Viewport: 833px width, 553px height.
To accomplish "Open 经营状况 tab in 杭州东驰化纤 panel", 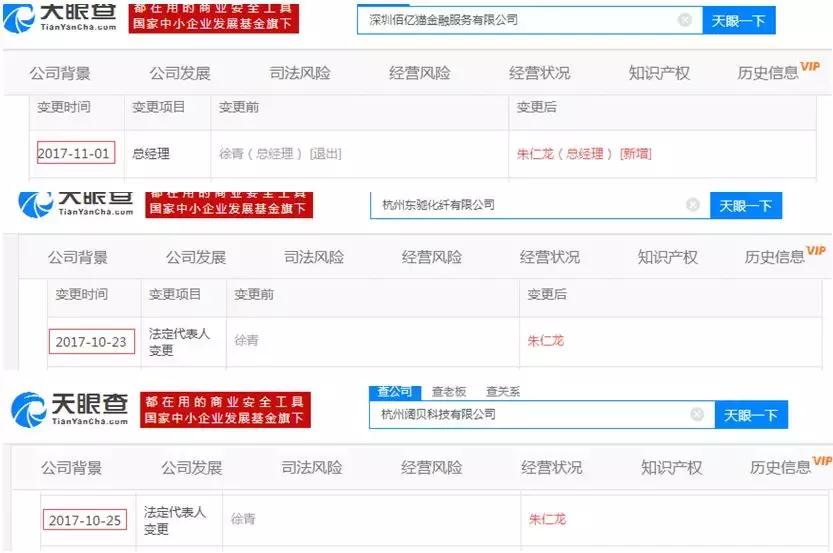I will point(550,258).
